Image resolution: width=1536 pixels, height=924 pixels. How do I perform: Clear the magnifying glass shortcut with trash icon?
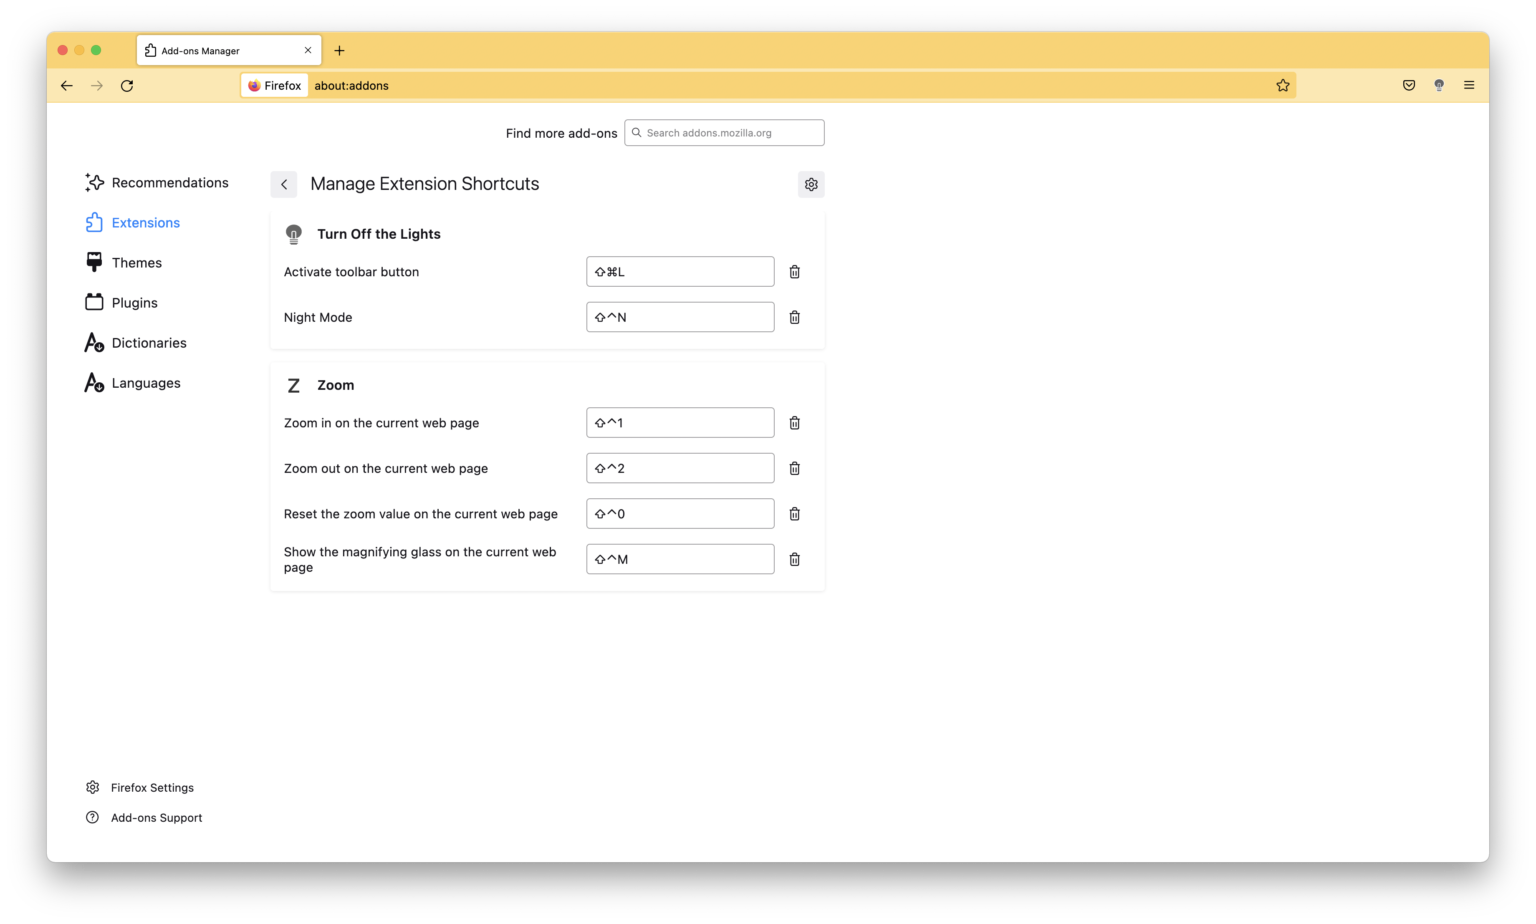794,559
